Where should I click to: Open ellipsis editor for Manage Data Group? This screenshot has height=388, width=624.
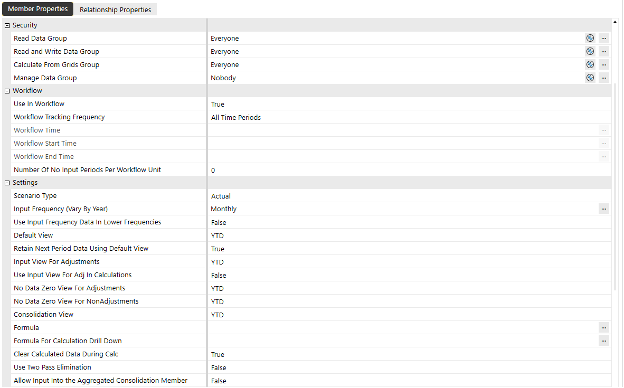tap(604, 78)
